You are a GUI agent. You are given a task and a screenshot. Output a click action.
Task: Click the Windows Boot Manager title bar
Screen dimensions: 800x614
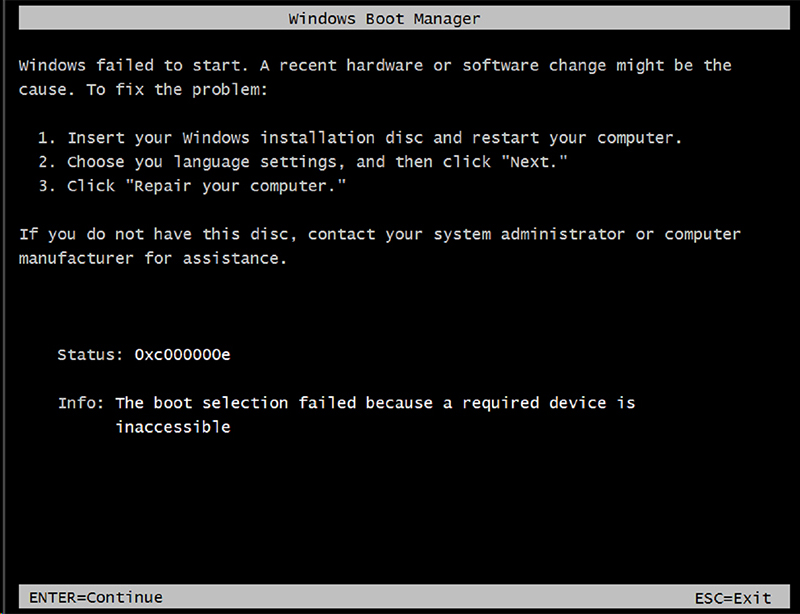(404, 18)
